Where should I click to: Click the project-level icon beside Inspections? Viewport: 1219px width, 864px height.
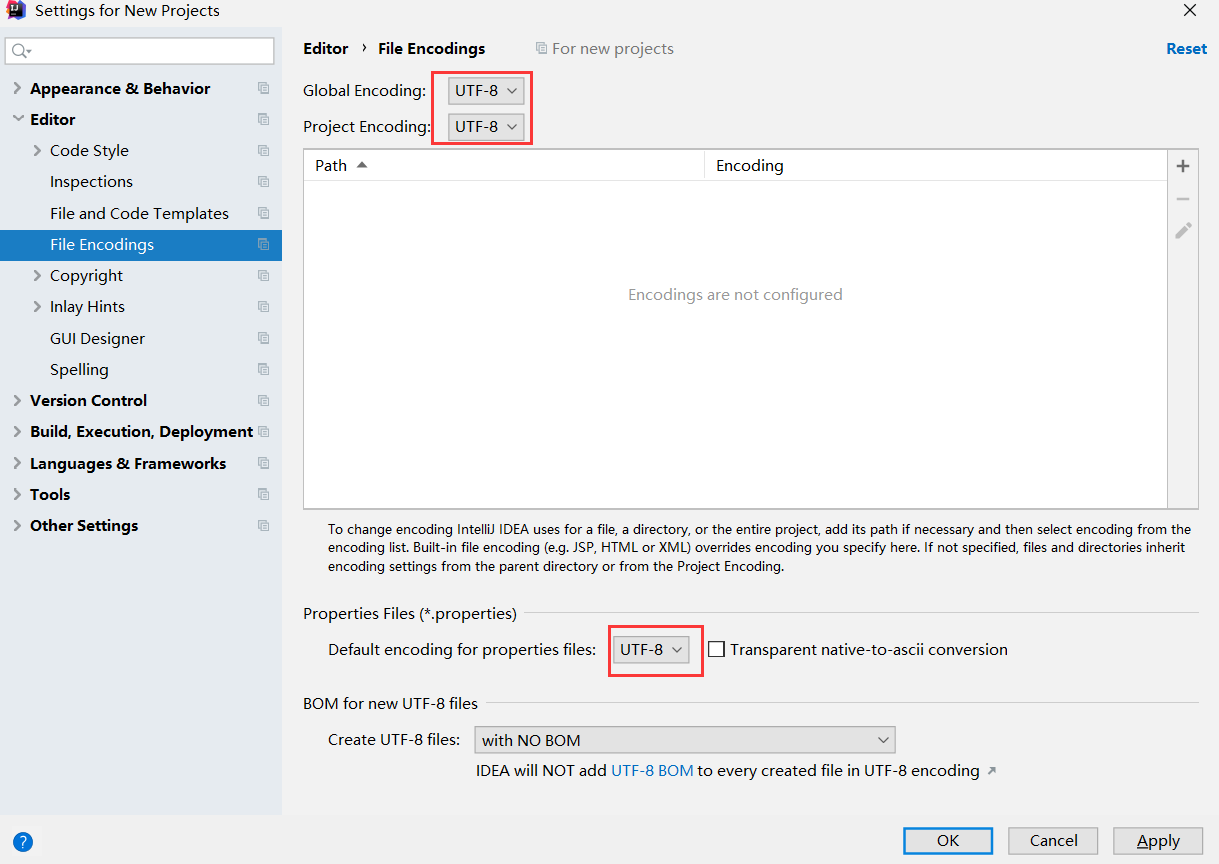point(263,181)
